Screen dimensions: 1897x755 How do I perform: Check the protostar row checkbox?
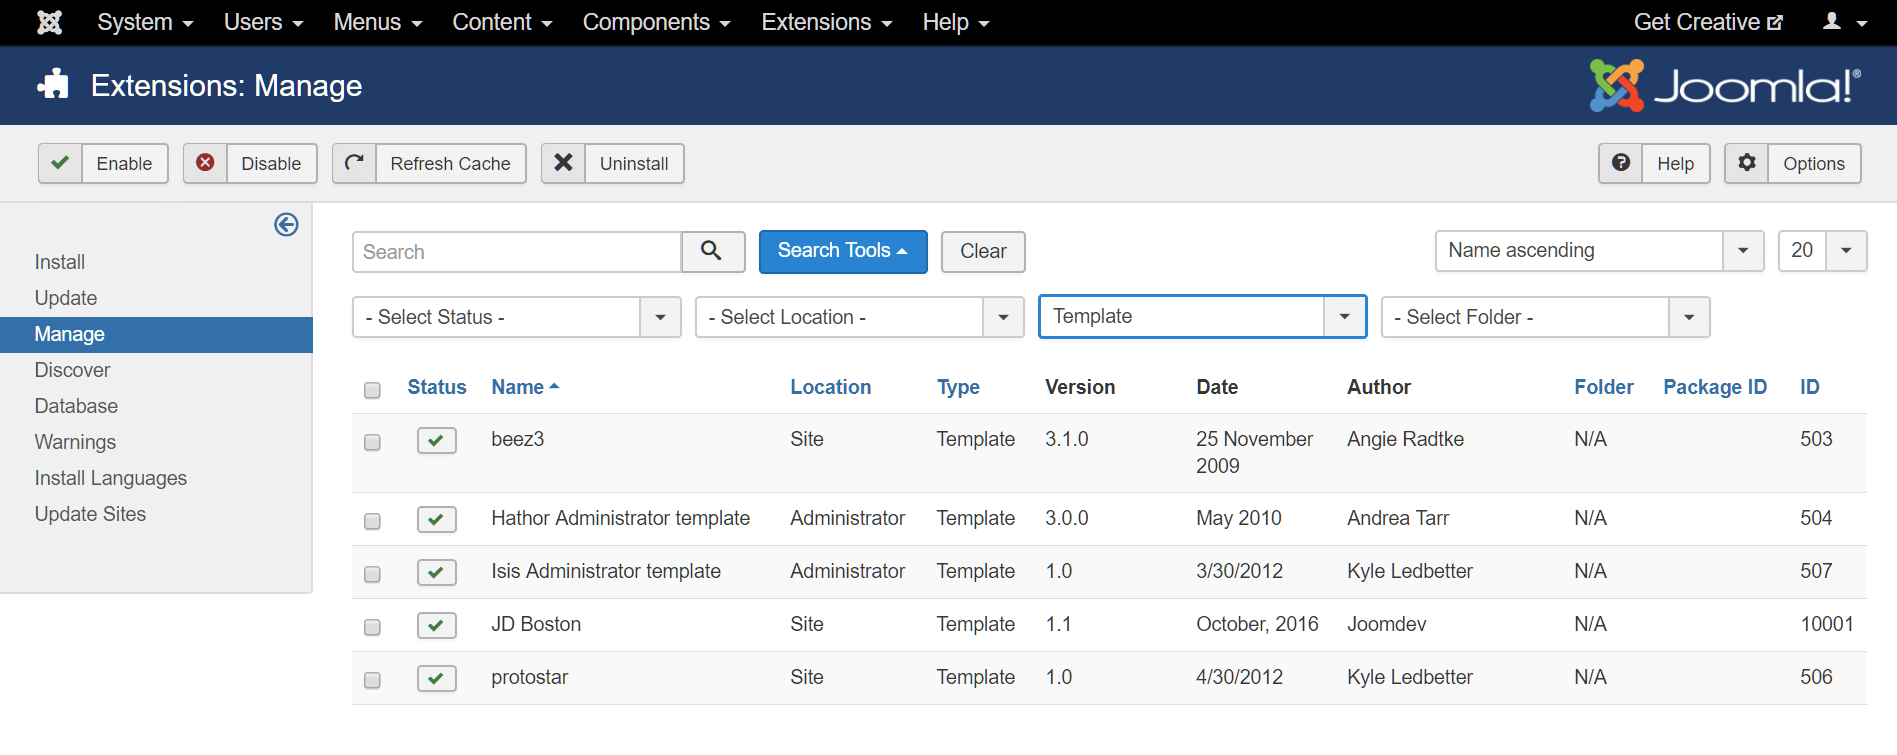[372, 680]
